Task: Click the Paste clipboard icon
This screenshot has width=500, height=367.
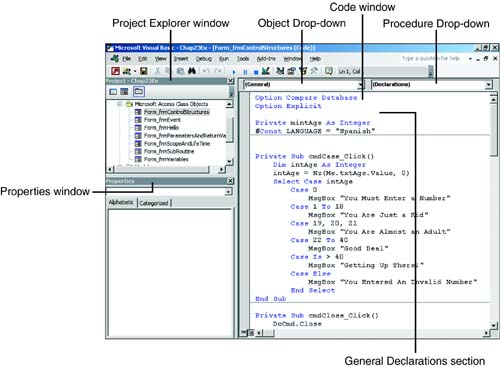Action: coord(180,71)
